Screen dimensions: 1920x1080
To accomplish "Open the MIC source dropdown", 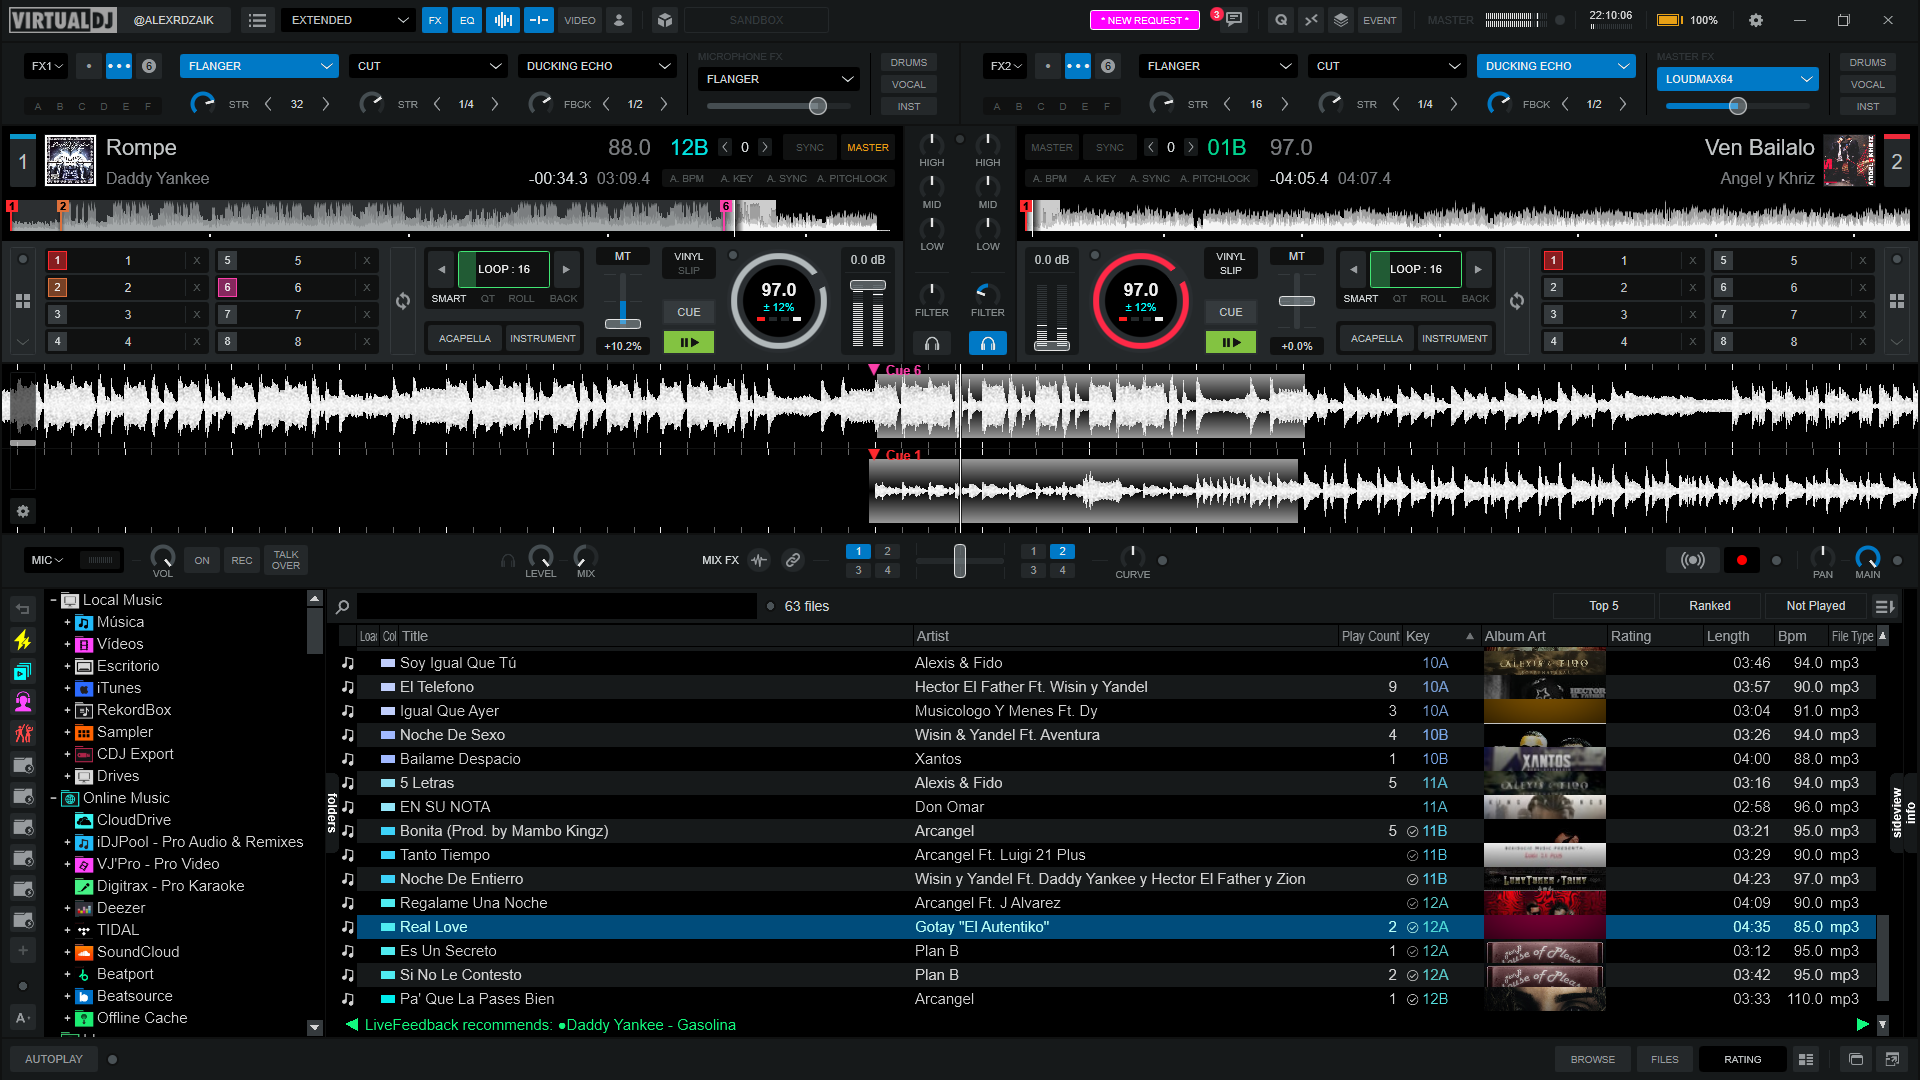I will 46,560.
